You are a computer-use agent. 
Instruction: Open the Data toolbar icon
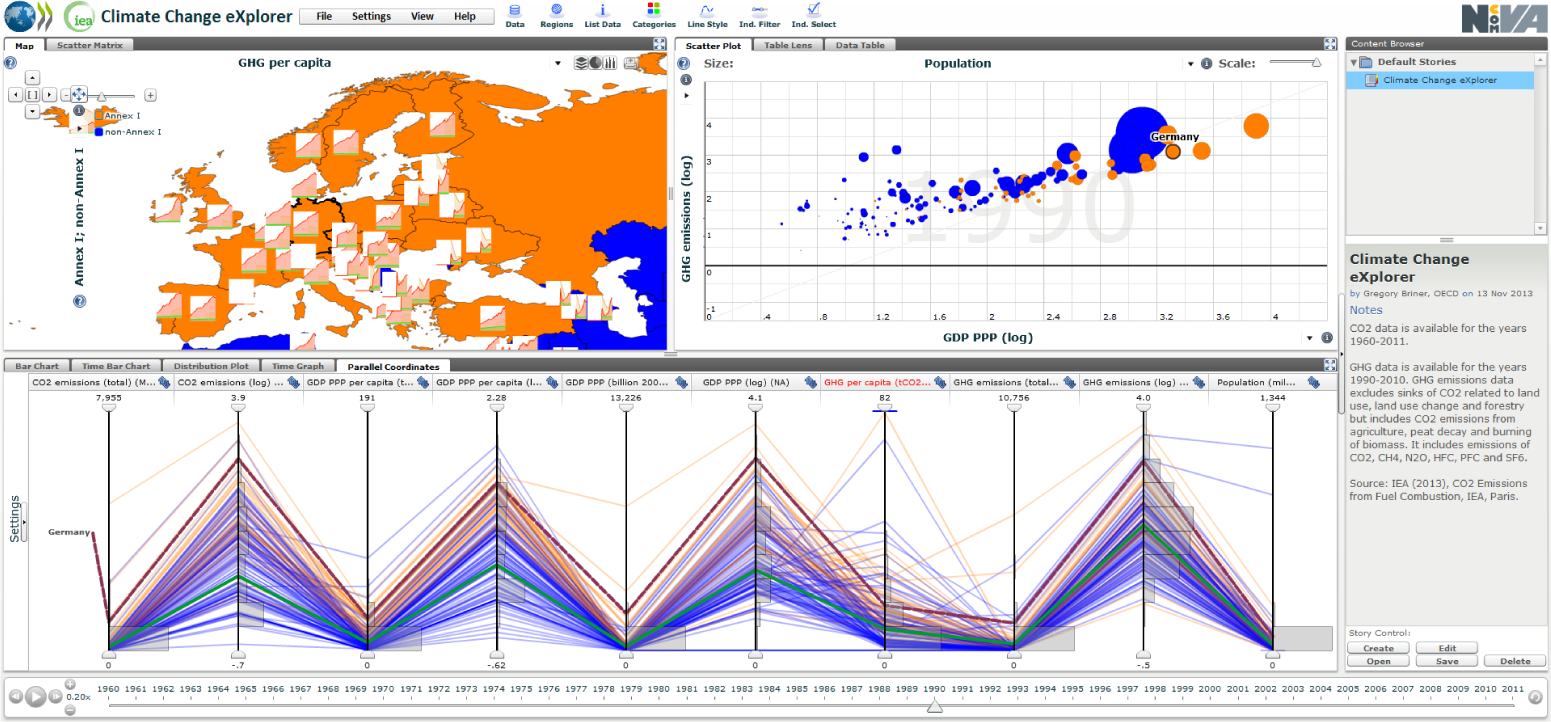click(x=515, y=11)
